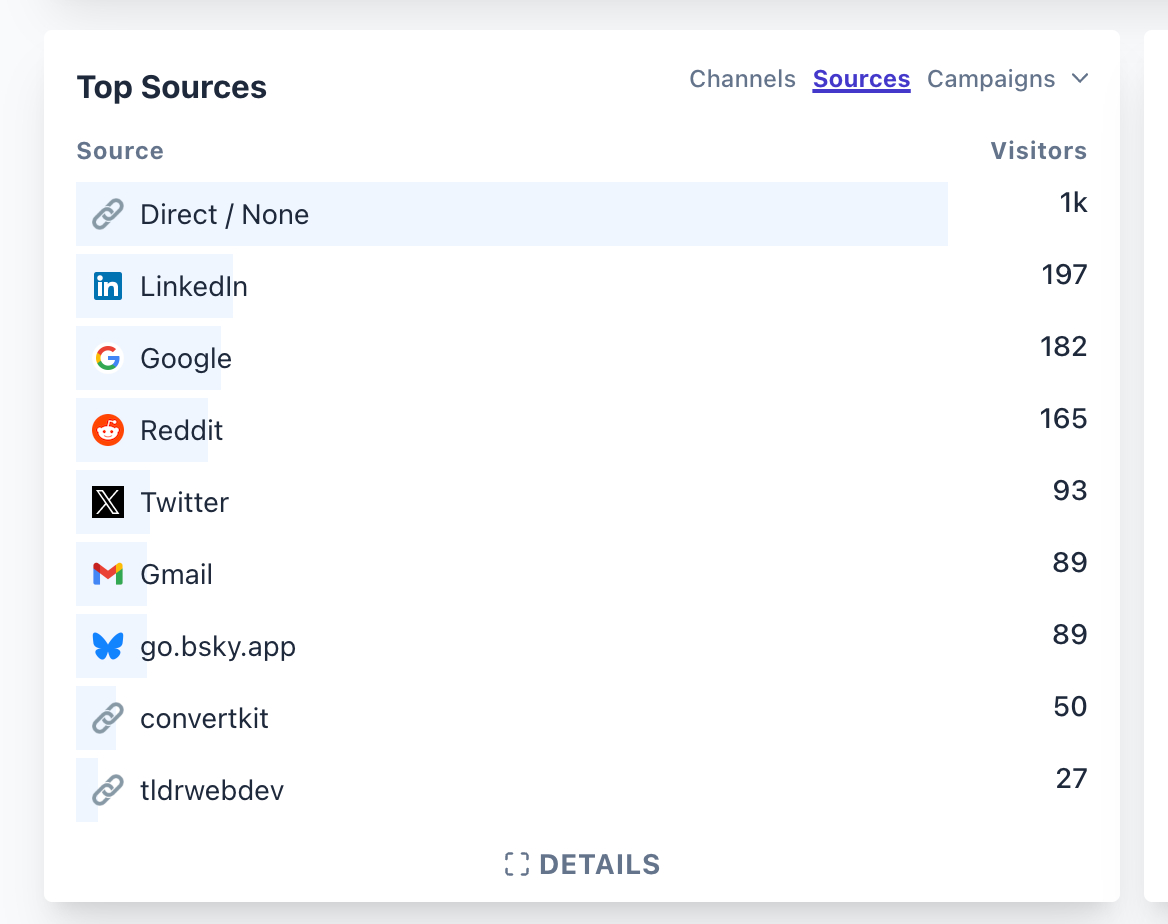The image size is (1168, 924).
Task: Filter by the Direct / None source
Action: click(224, 215)
